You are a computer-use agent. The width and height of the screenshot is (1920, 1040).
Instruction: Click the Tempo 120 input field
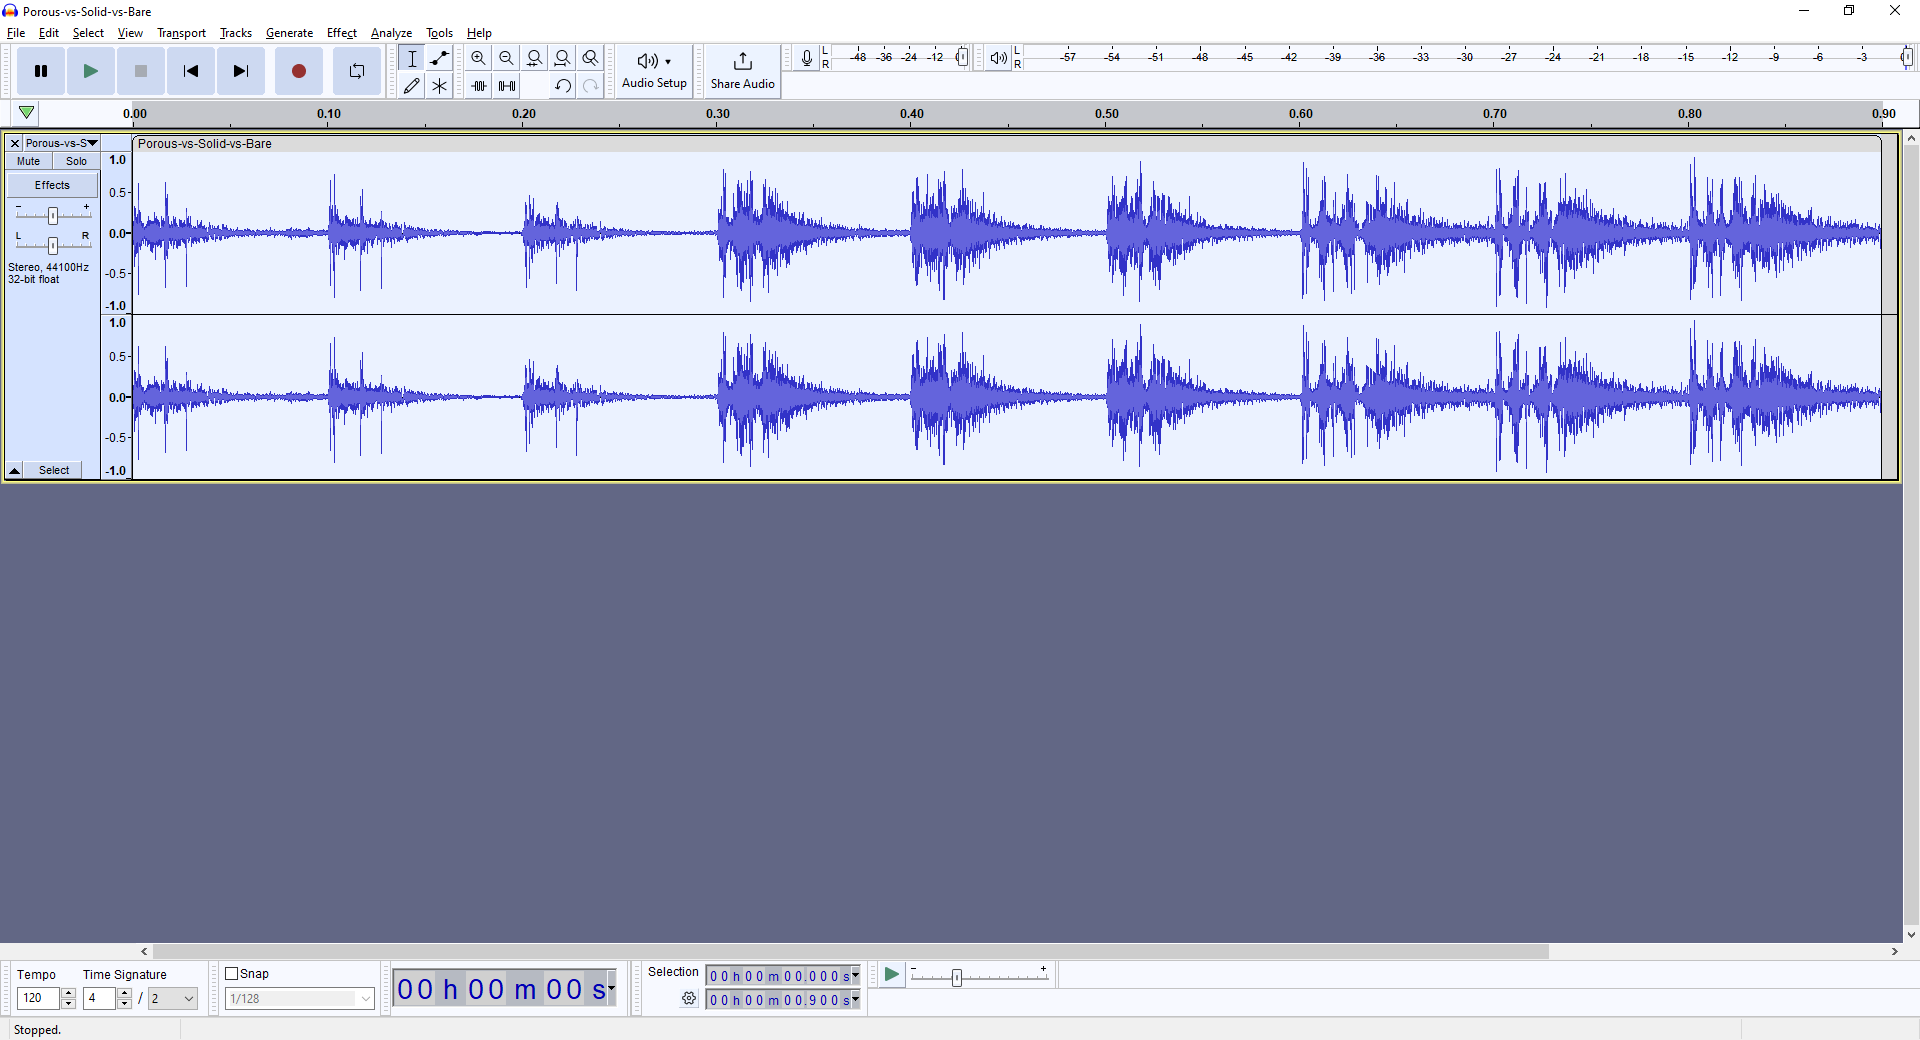38,998
